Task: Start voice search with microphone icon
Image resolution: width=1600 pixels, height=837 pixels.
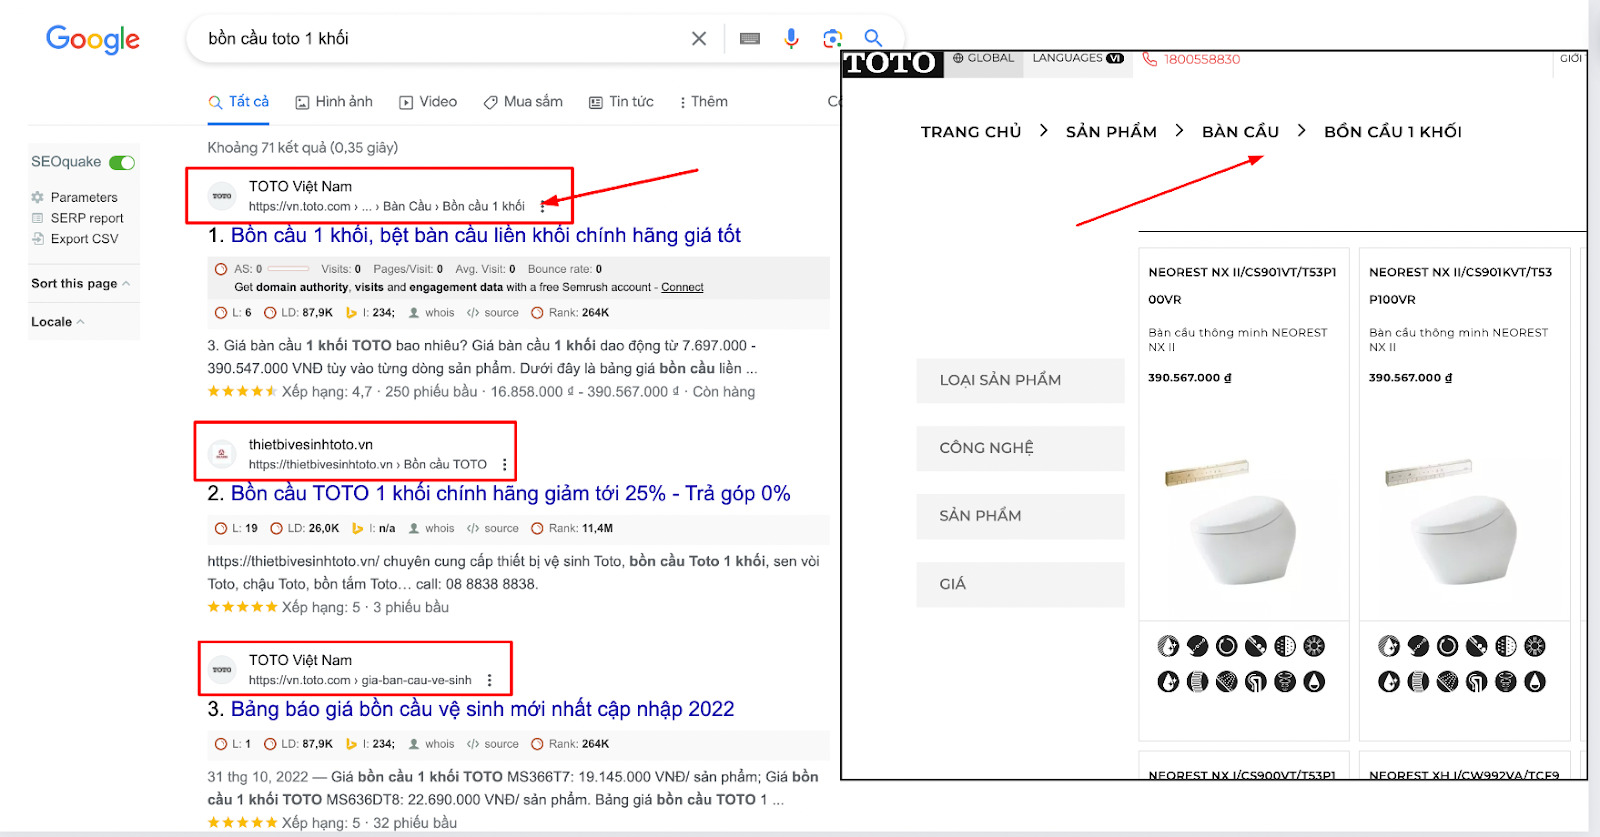Action: tap(791, 39)
